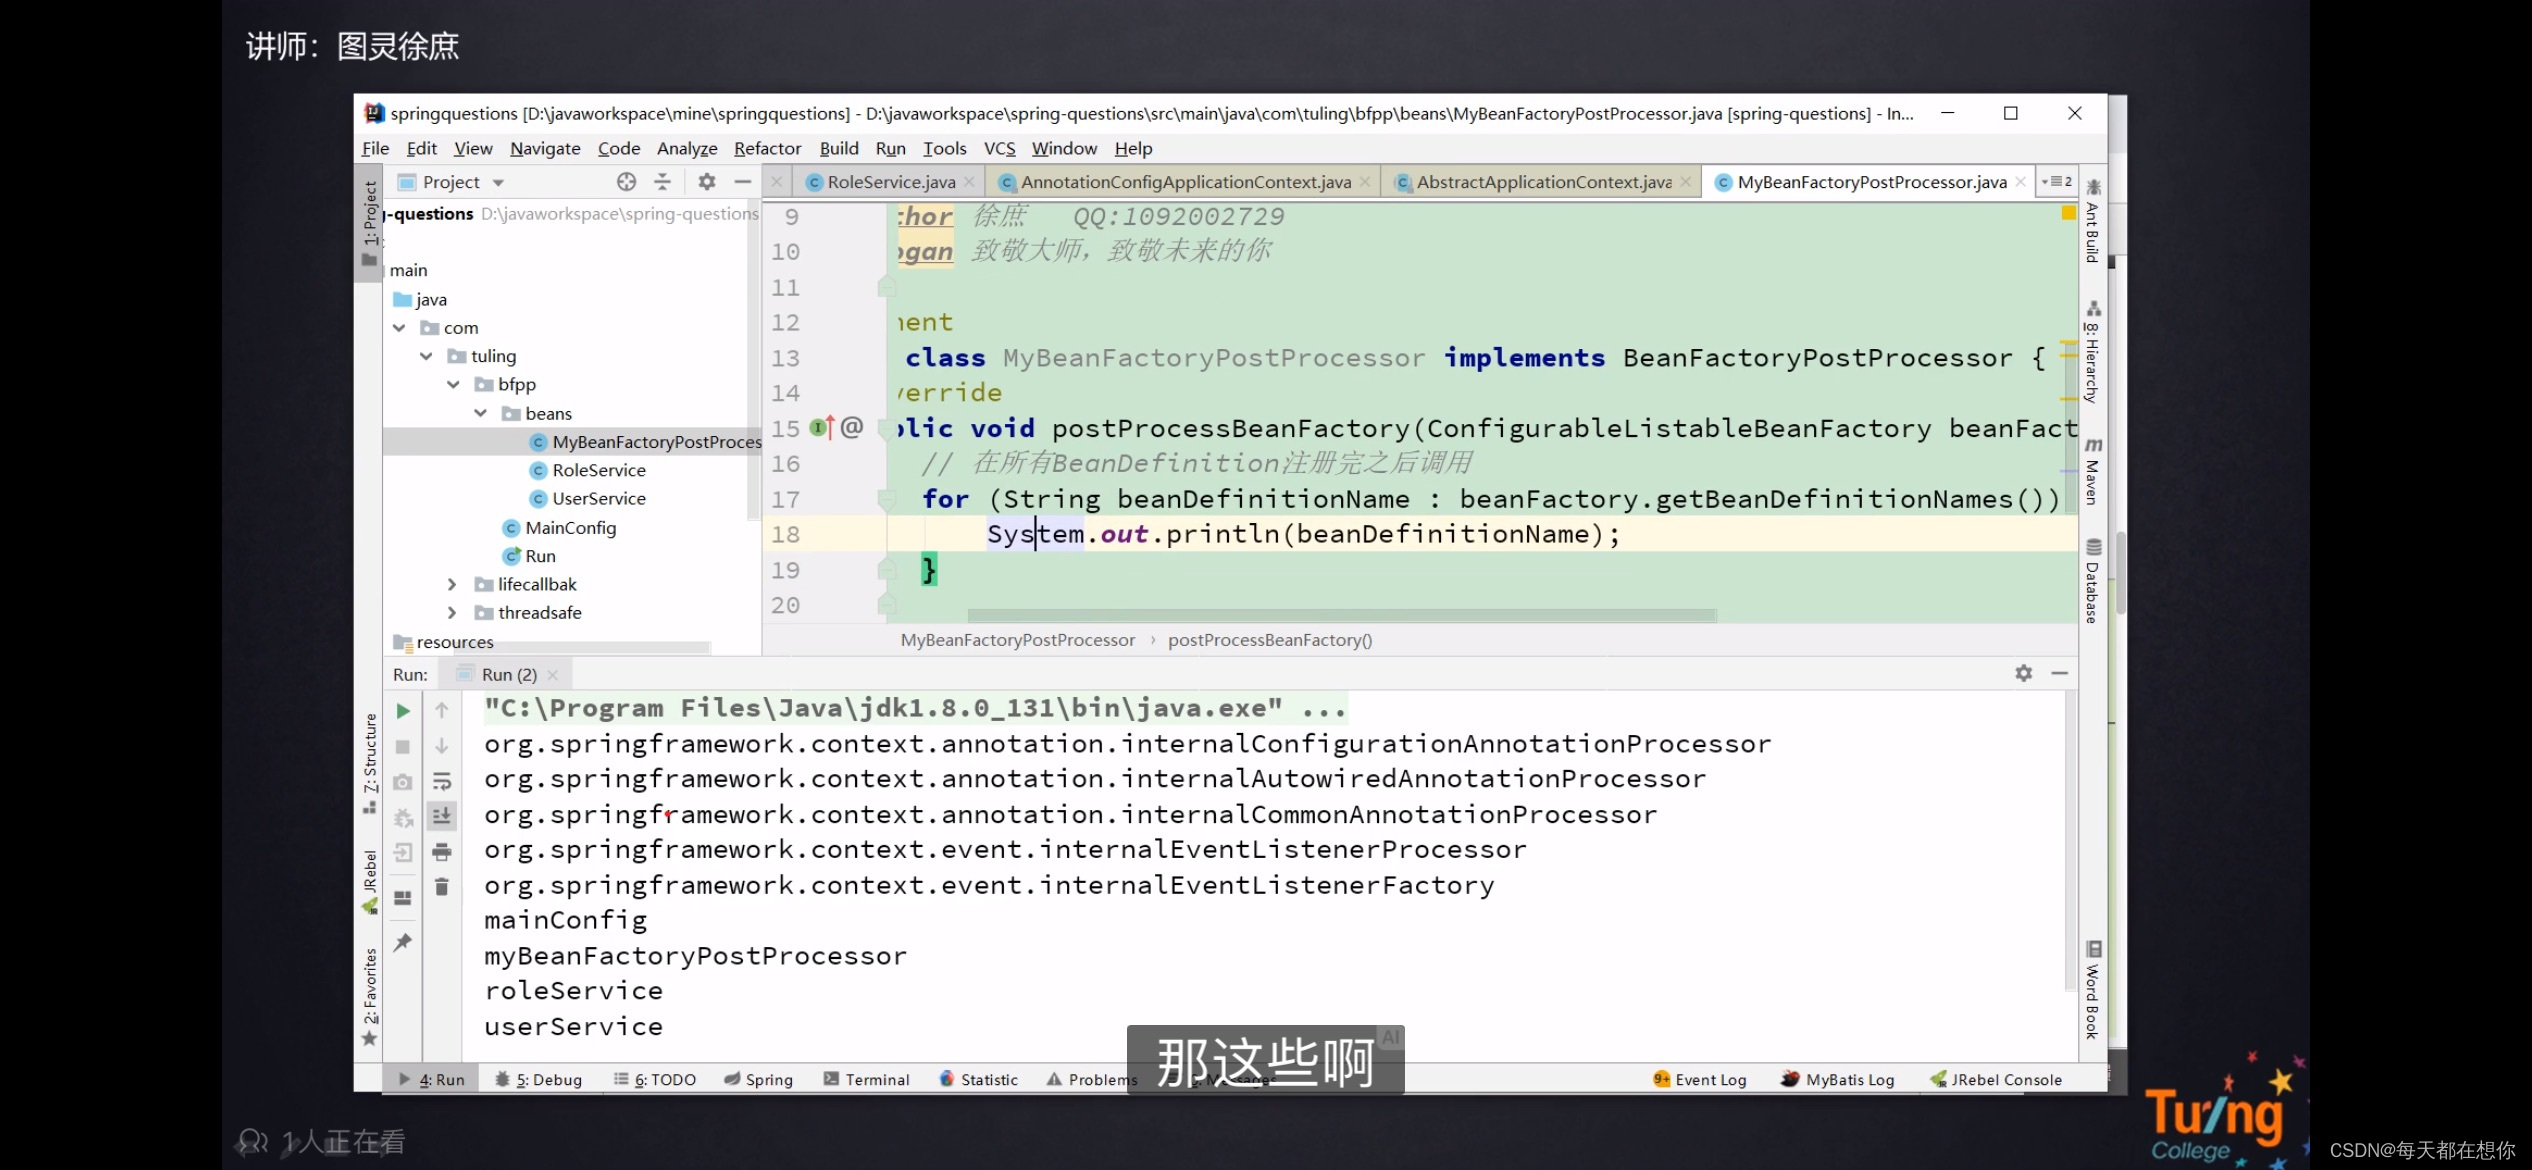Open the VCS menu
The image size is (2532, 1170).
click(x=999, y=148)
